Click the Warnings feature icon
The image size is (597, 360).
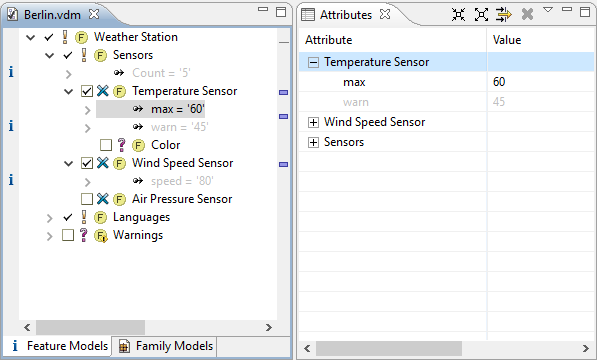click(101, 236)
